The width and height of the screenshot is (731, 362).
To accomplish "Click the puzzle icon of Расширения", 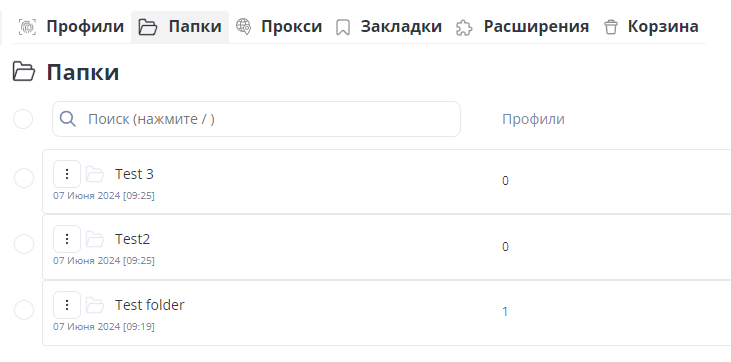I will coord(464,28).
